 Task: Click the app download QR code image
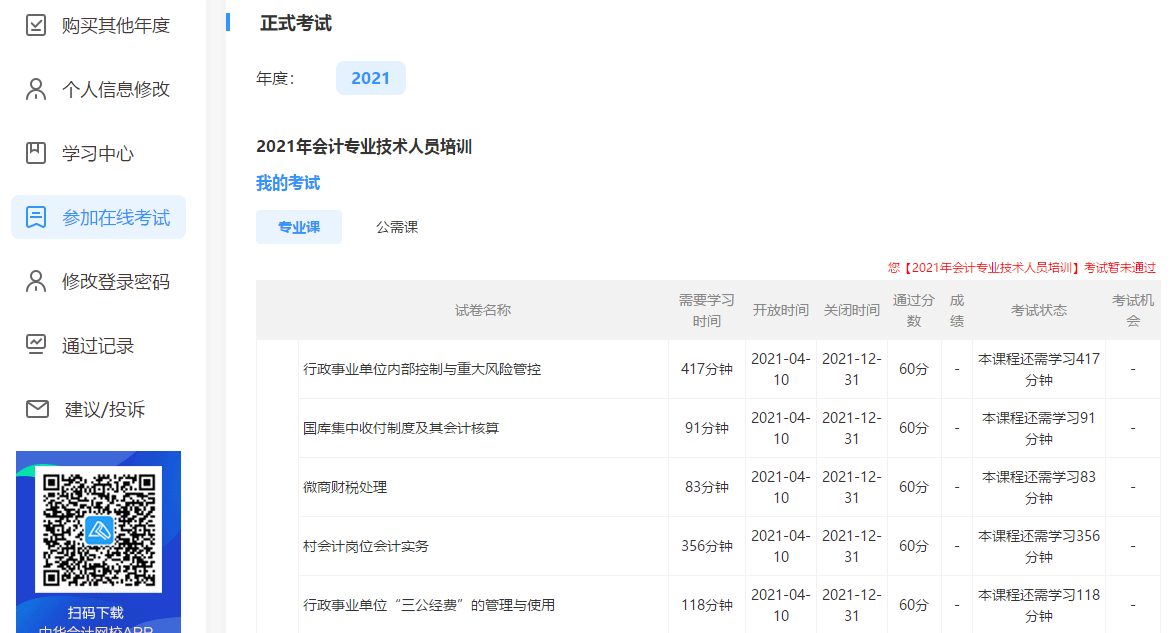click(x=98, y=529)
